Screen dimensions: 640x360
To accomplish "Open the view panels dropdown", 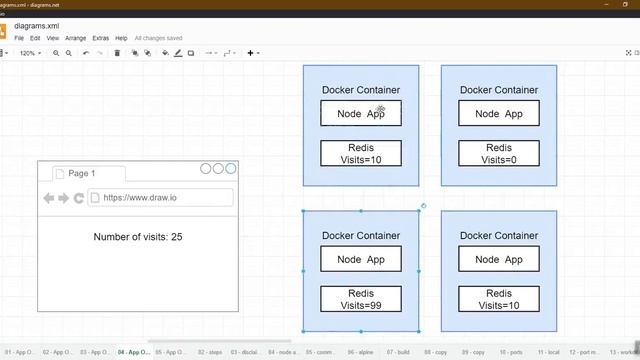I will pos(3,53).
